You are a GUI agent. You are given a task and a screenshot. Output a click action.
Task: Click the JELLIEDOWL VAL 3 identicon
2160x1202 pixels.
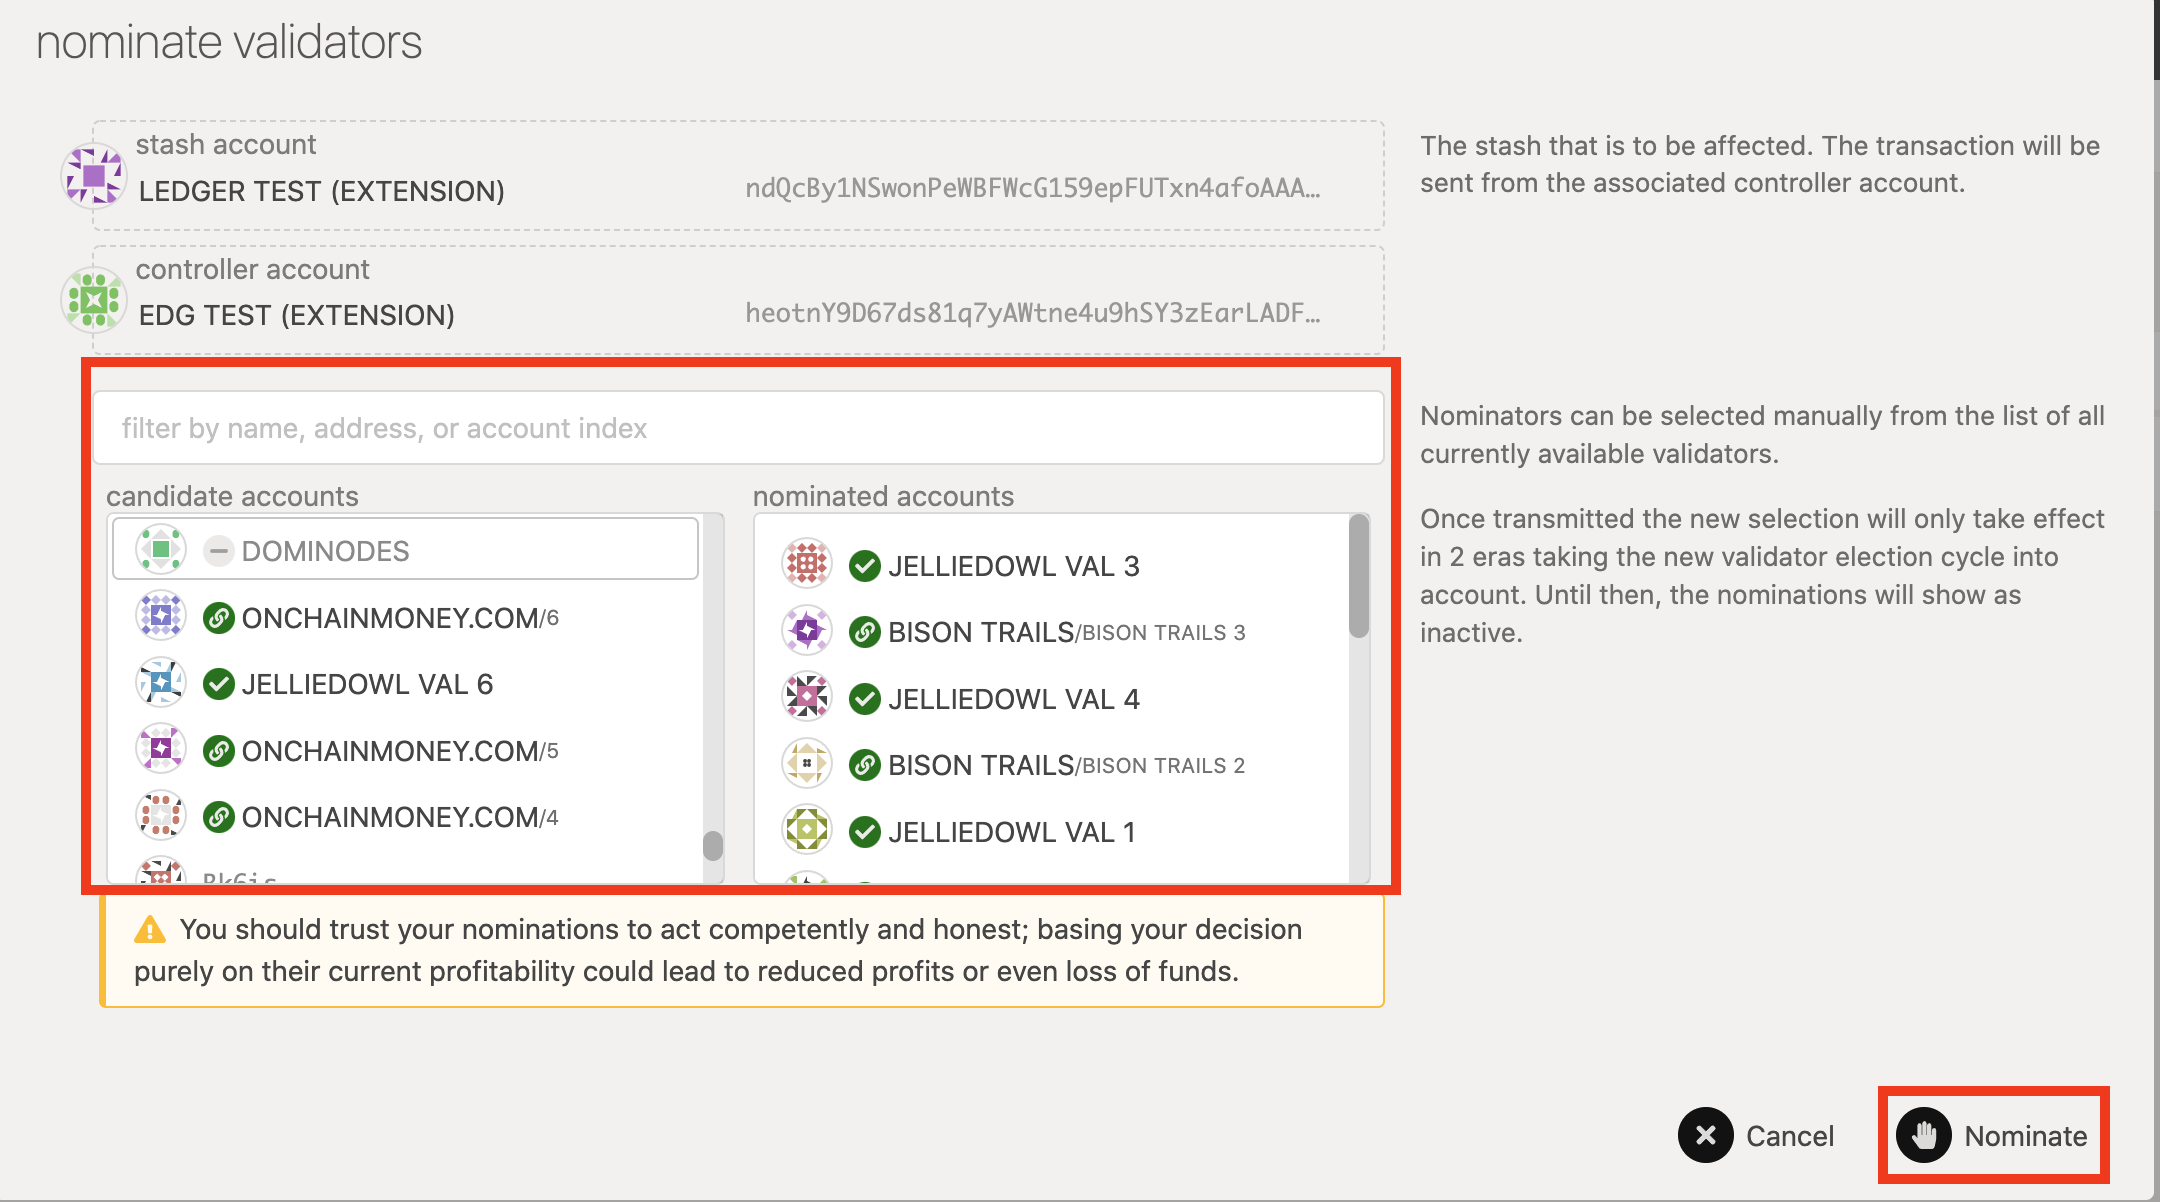(x=807, y=565)
